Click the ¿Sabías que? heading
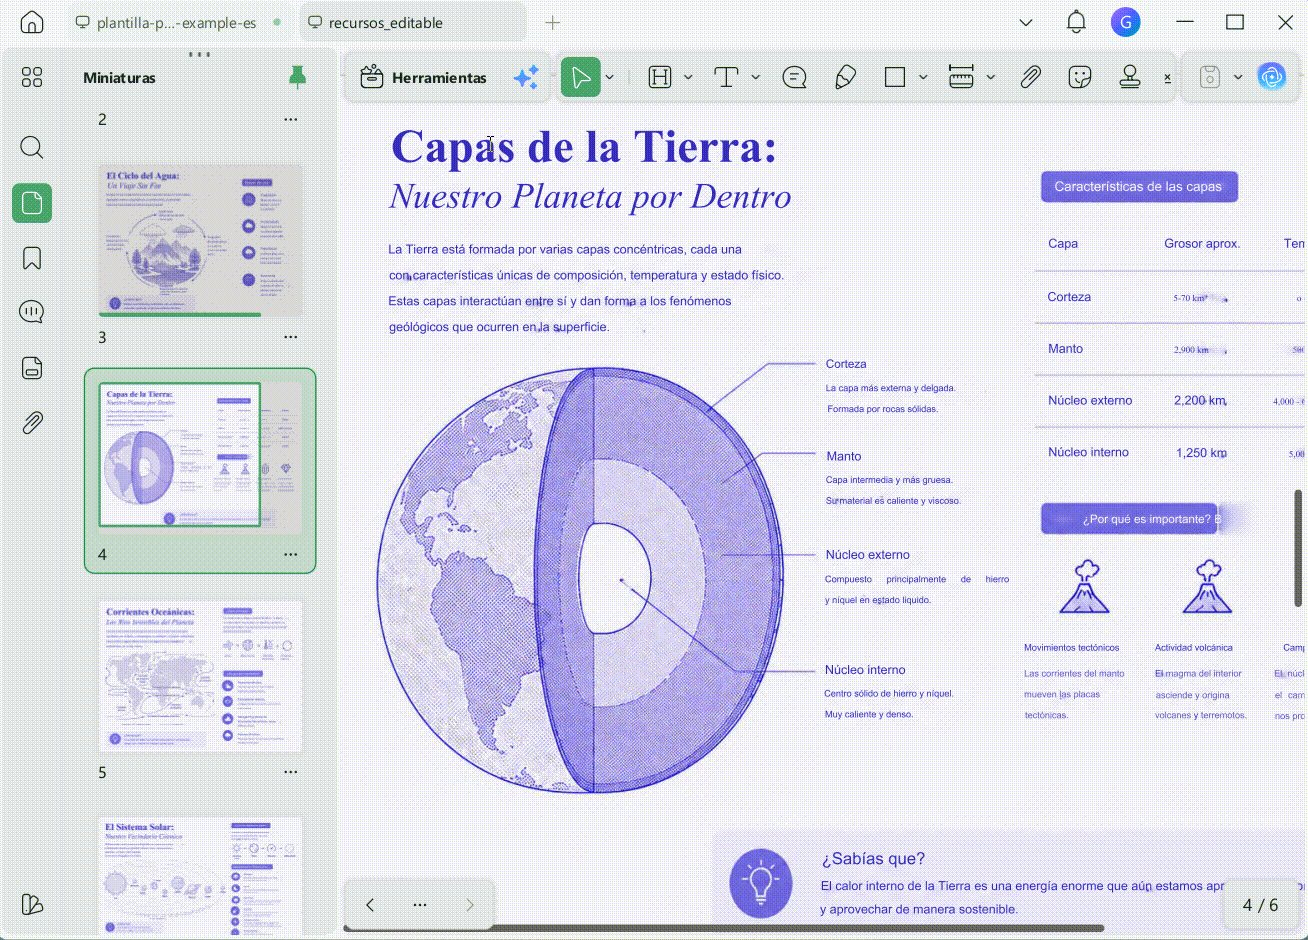Image resolution: width=1308 pixels, height=940 pixels. [873, 859]
